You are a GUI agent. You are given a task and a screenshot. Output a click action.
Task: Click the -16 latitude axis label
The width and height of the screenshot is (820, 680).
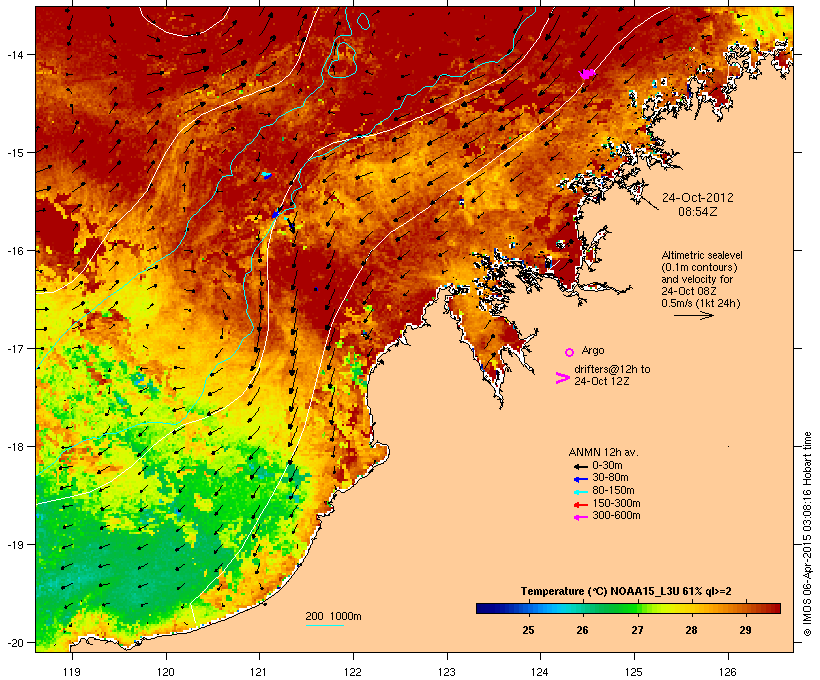tap(15, 251)
